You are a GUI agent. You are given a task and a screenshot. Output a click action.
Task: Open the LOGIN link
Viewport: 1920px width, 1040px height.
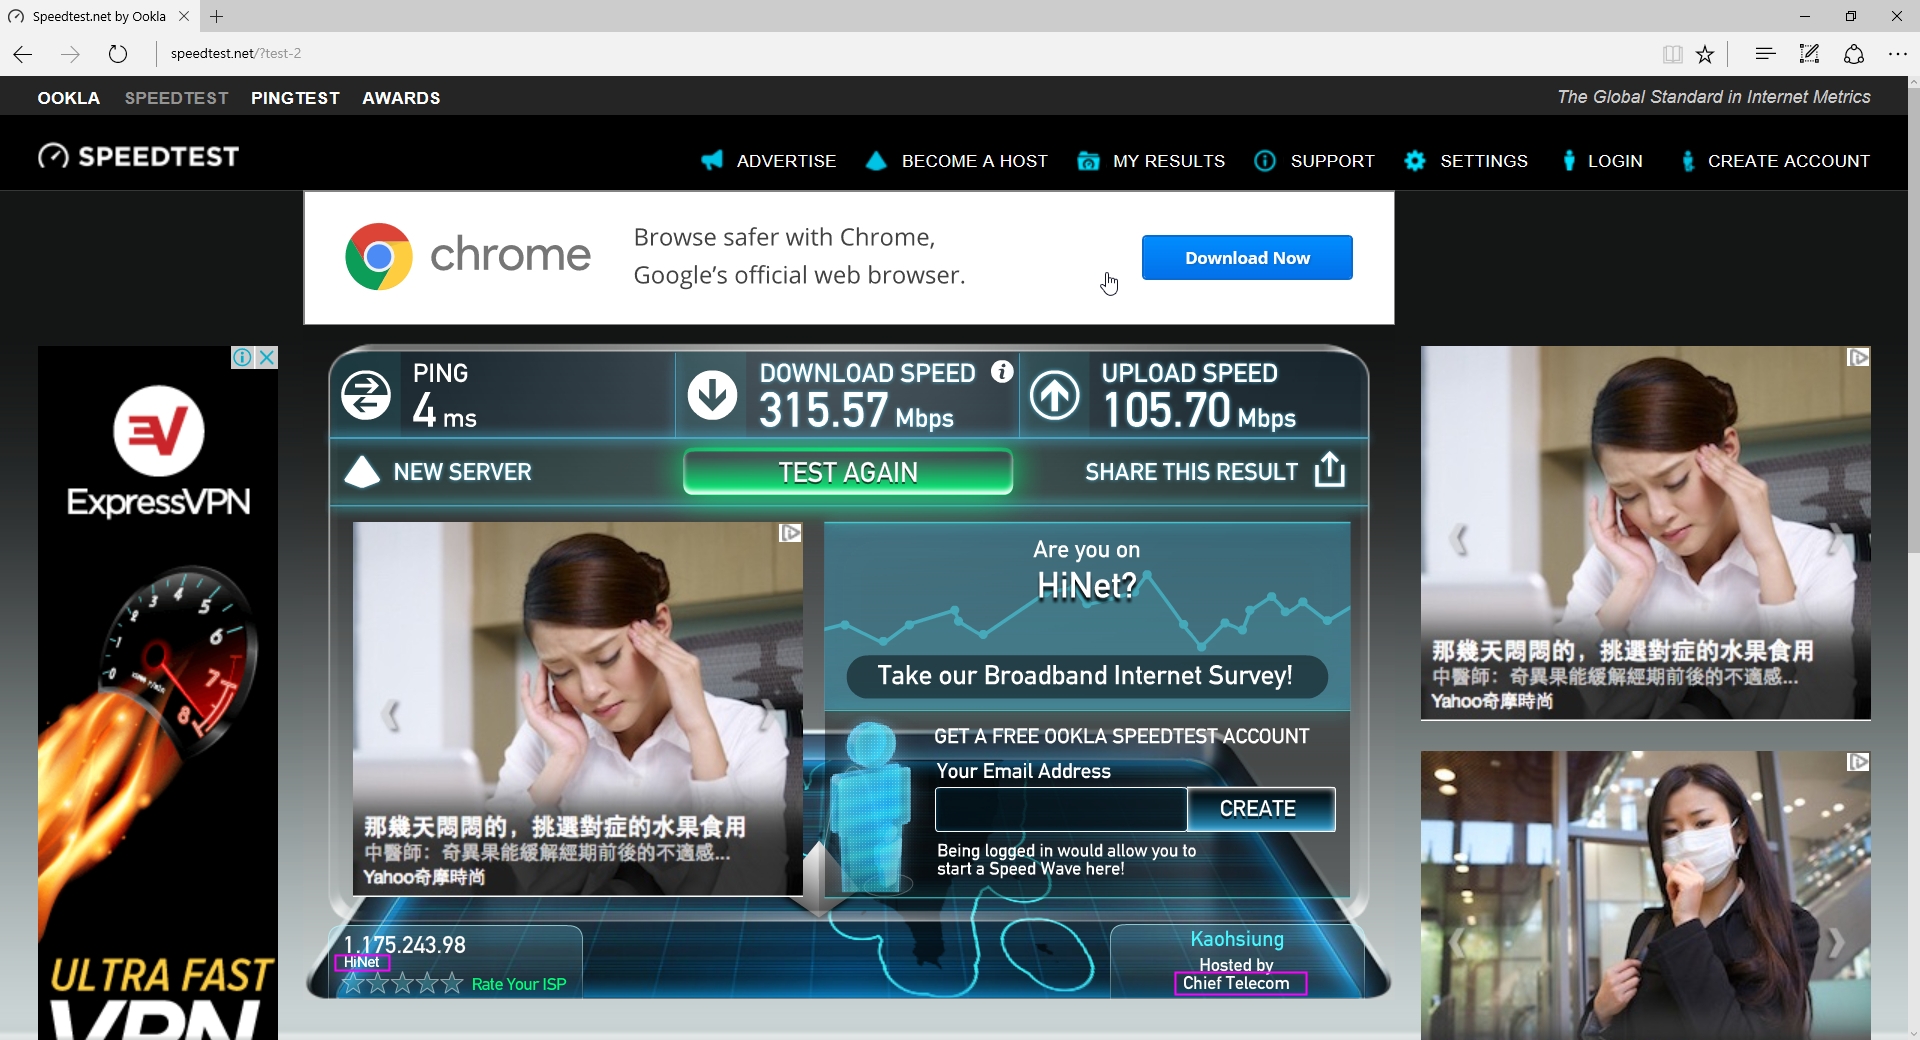tap(1615, 161)
